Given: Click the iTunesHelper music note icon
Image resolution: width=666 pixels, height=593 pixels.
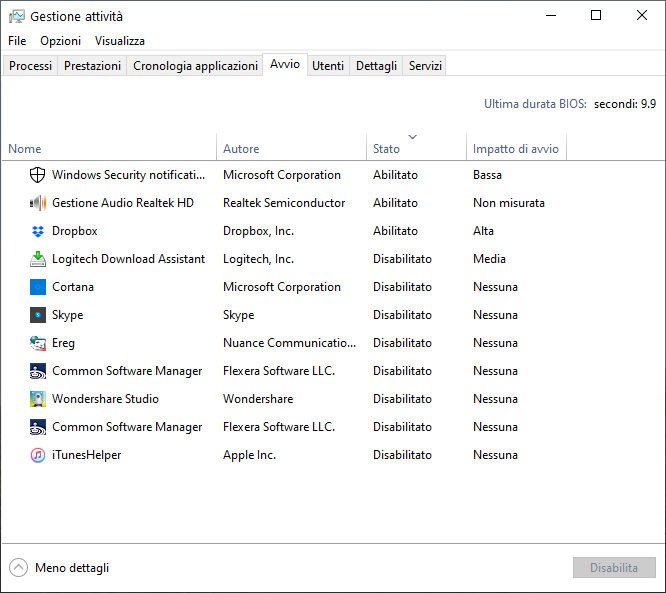Looking at the screenshot, I should [37, 455].
